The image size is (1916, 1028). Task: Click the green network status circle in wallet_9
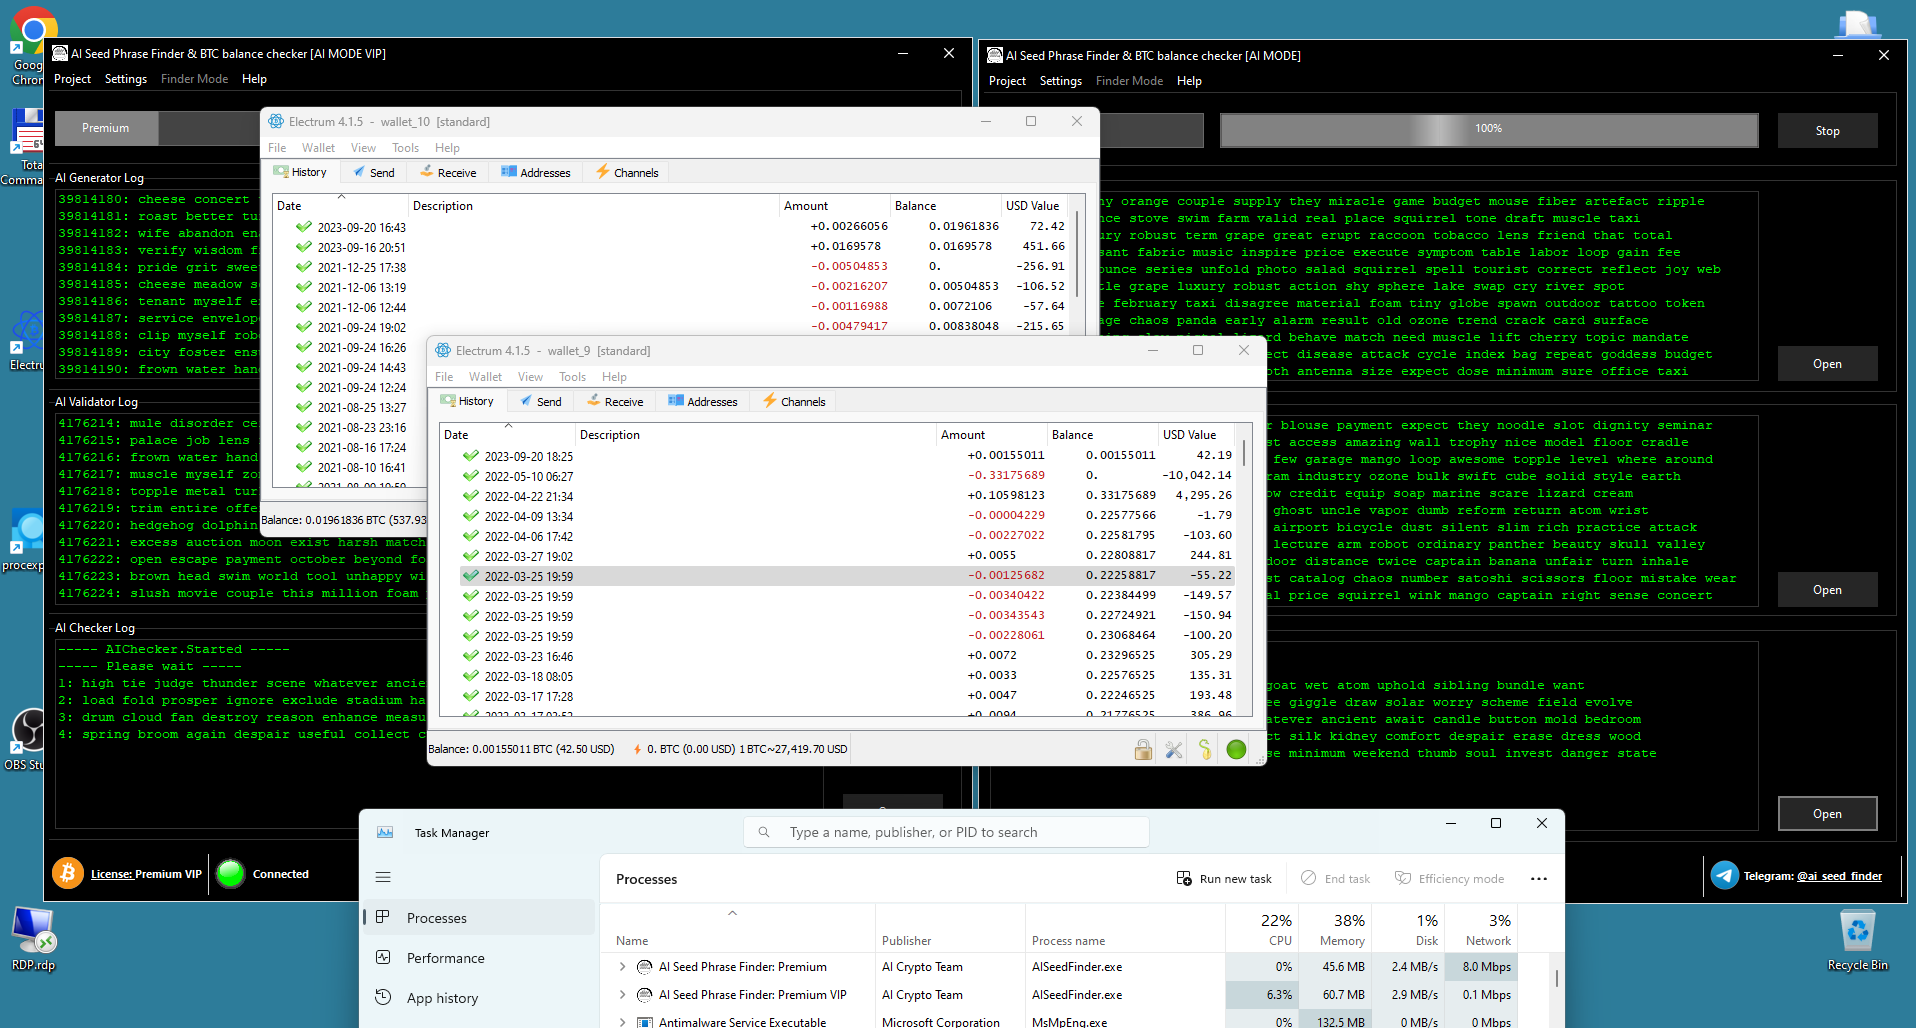coord(1236,750)
